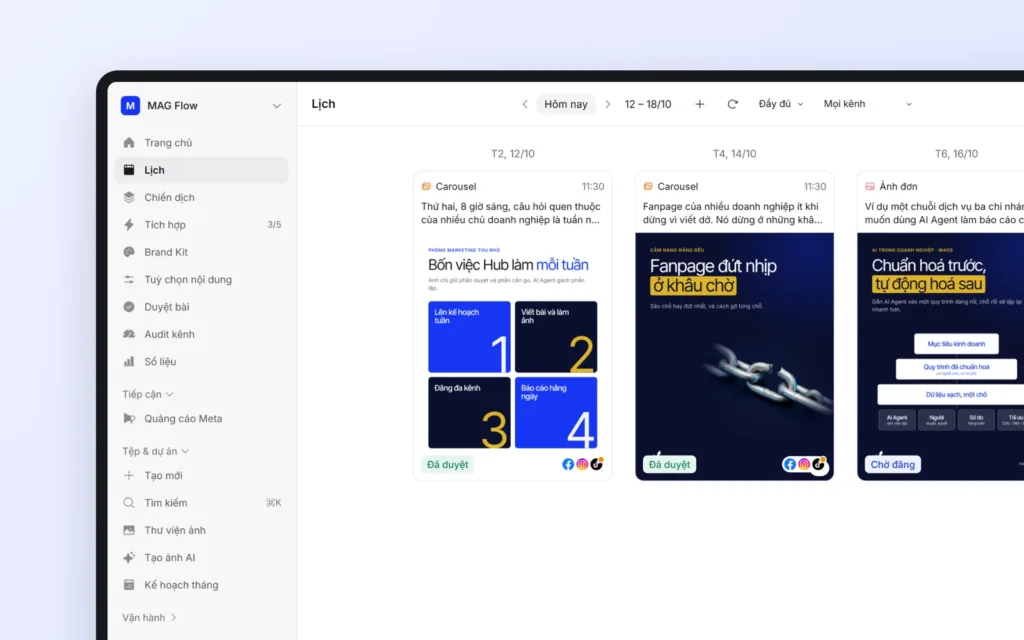The height and width of the screenshot is (640, 1024).
Task: Open the Mọi kênh channel dropdown
Action: pos(867,104)
